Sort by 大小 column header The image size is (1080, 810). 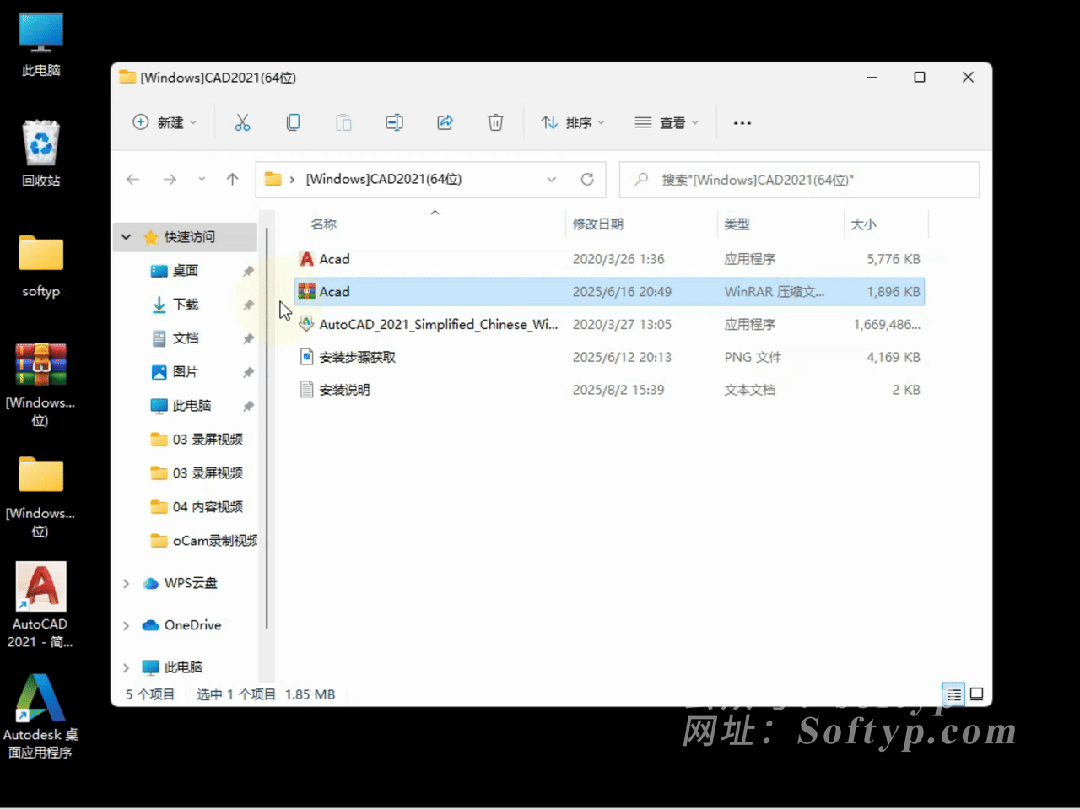click(863, 224)
